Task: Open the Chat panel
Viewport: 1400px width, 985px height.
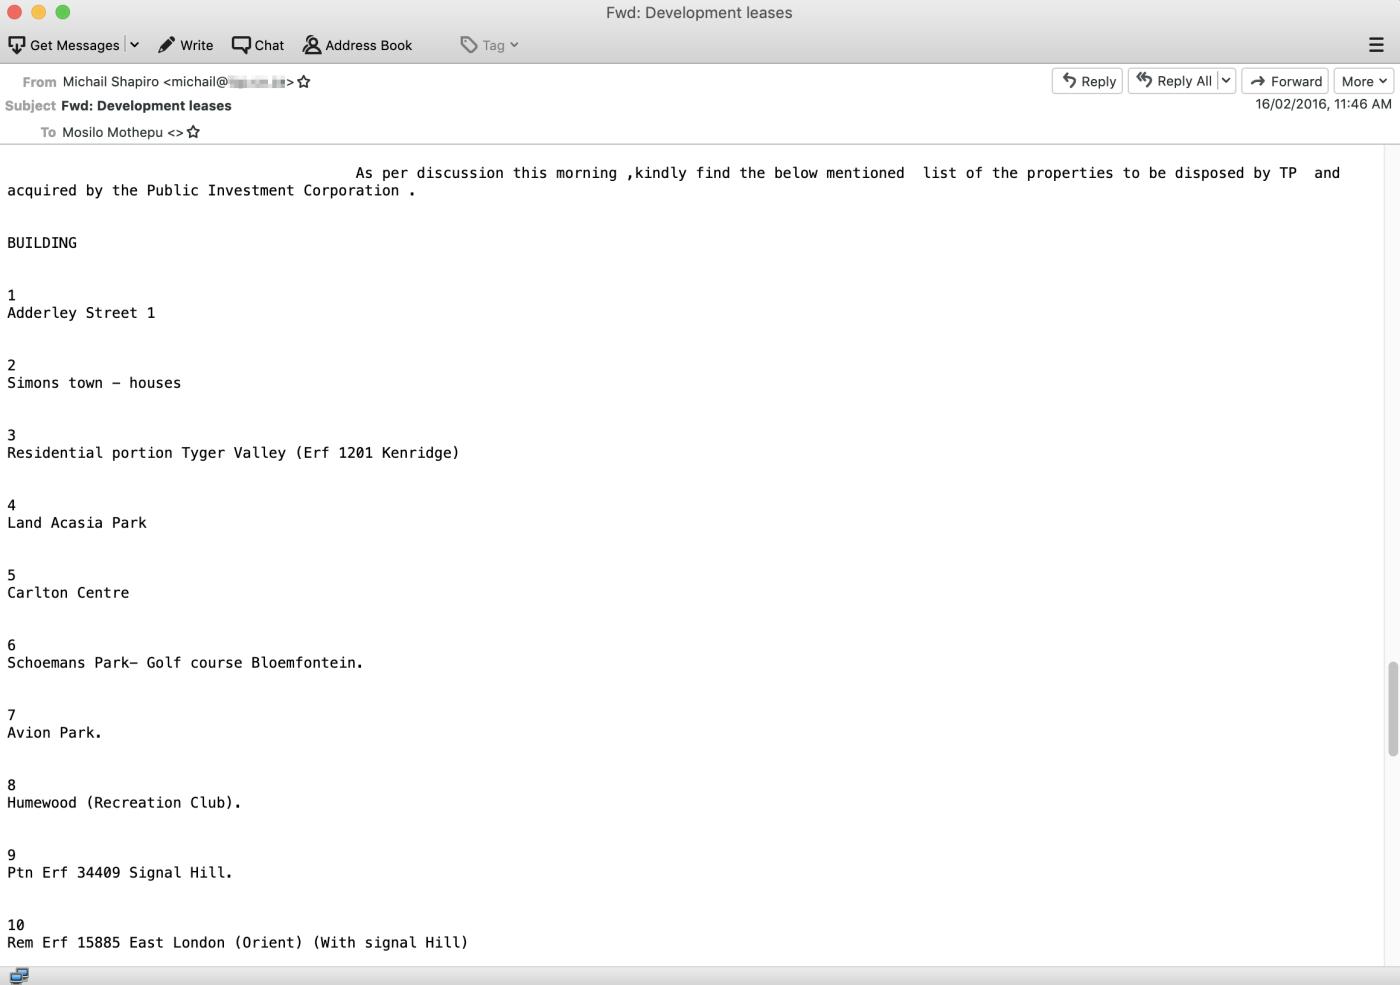Action: (258, 45)
